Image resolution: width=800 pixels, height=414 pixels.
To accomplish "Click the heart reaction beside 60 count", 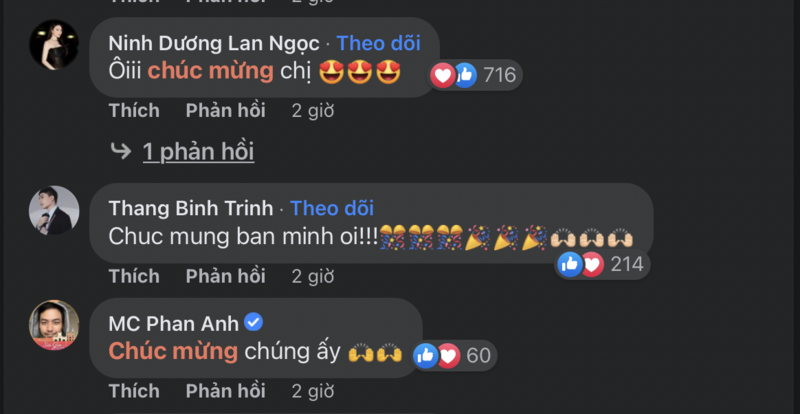I will point(448,355).
